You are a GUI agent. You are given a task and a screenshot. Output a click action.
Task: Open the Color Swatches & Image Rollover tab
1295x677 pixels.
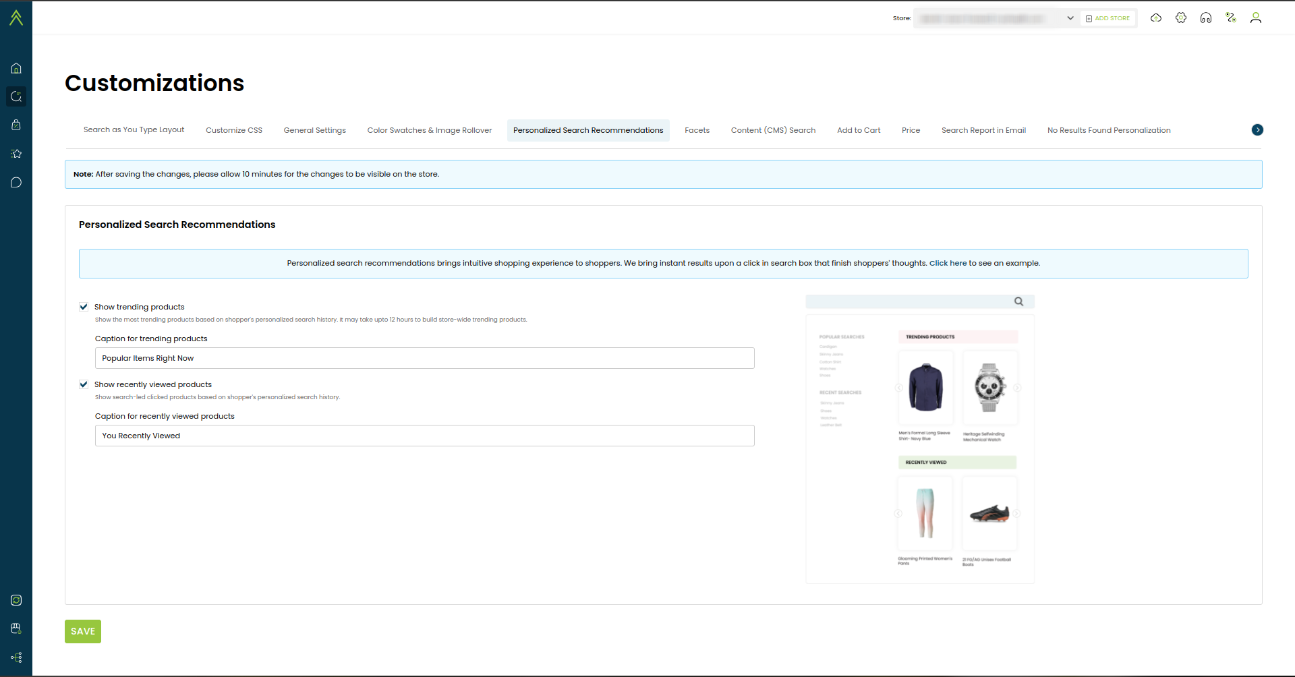(x=429, y=130)
